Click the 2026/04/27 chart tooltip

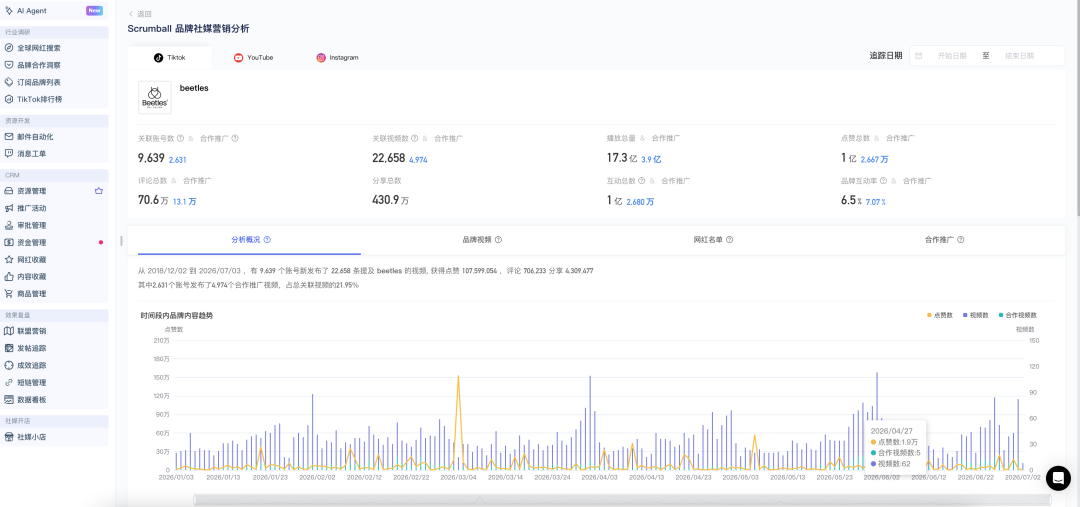tap(896, 446)
